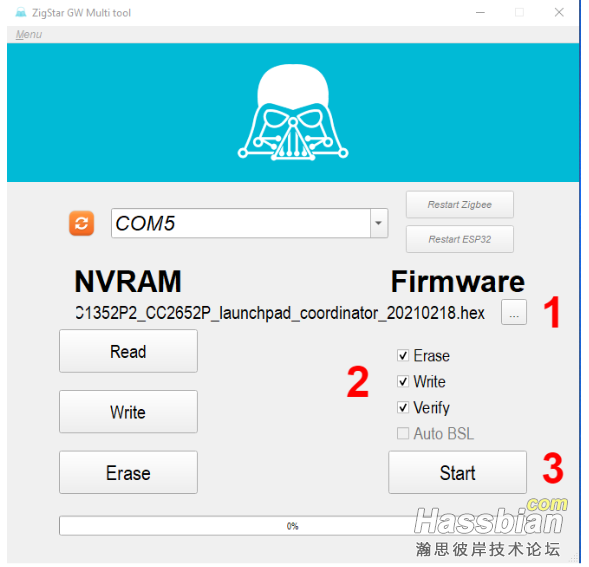Click the maximize window button

pos(520,12)
